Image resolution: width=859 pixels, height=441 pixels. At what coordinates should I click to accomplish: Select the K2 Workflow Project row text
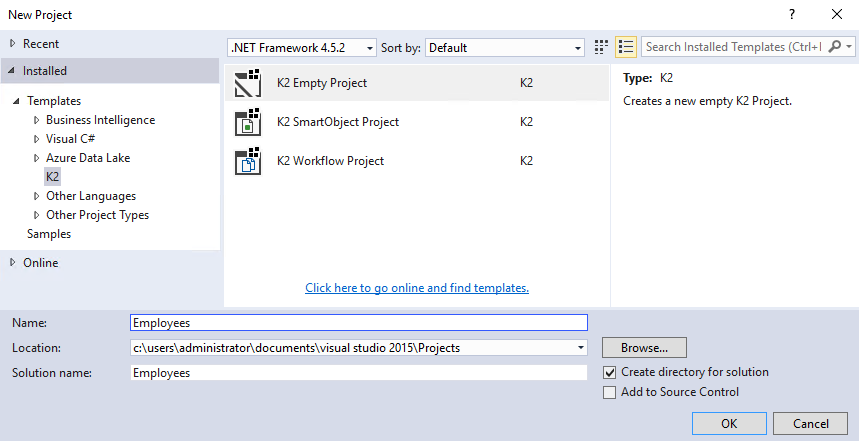[x=330, y=161]
